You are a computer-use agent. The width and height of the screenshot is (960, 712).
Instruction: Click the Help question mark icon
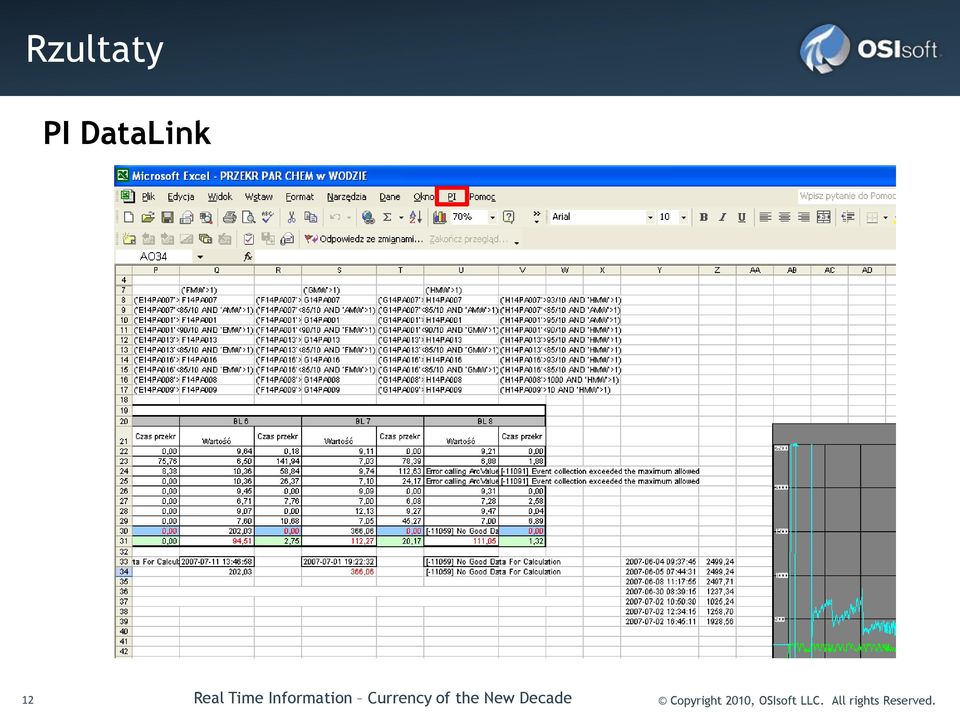pos(508,217)
